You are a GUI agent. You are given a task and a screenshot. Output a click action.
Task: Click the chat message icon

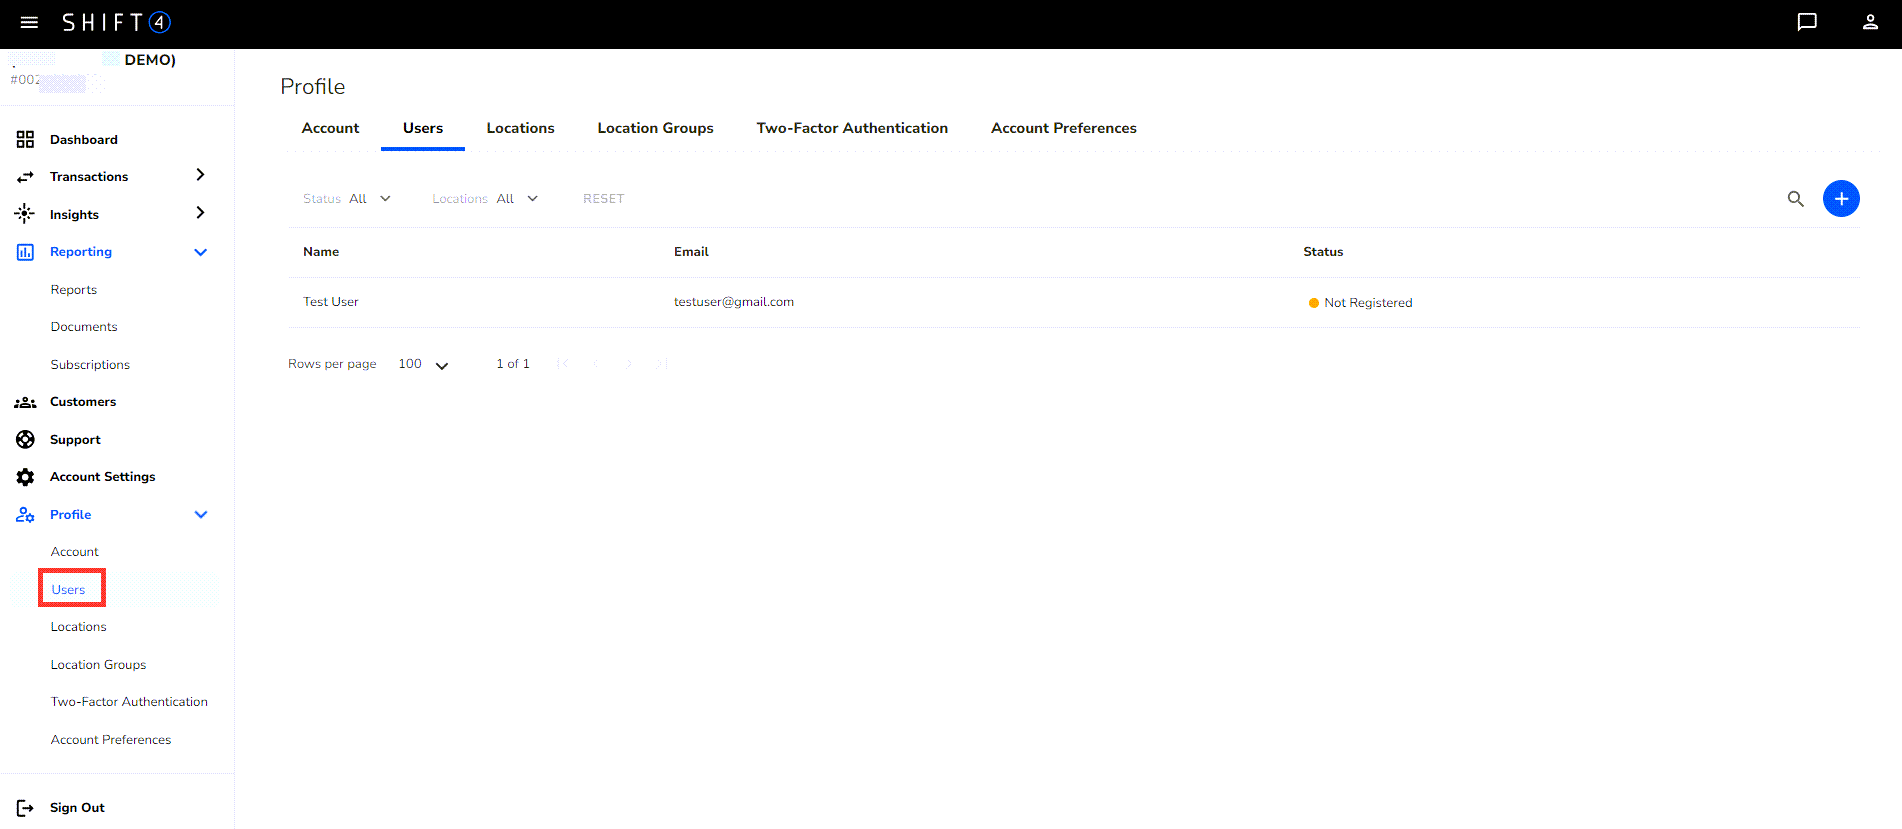click(x=1806, y=22)
